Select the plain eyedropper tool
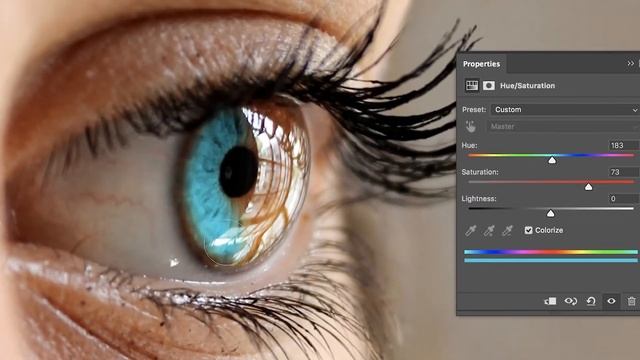This screenshot has height=360, width=640. [471, 231]
